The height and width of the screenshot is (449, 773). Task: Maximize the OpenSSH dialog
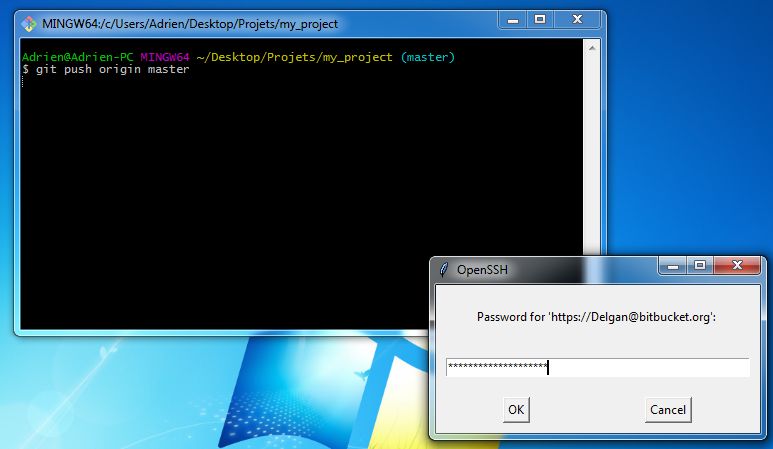coord(700,266)
